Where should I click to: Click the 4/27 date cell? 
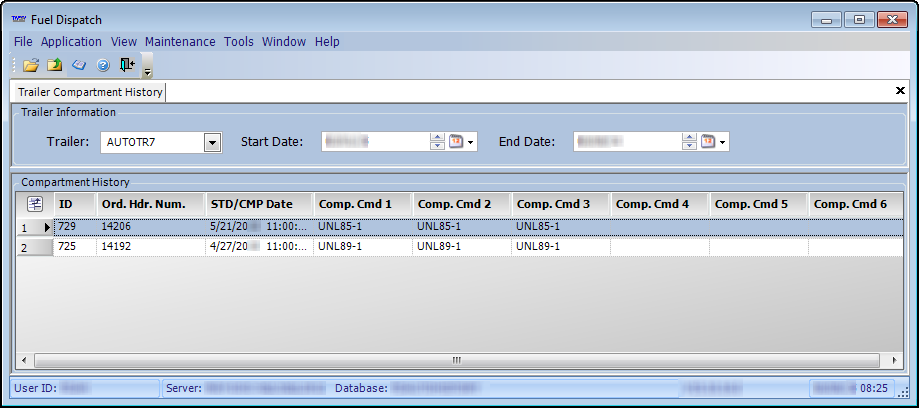[x=260, y=247]
